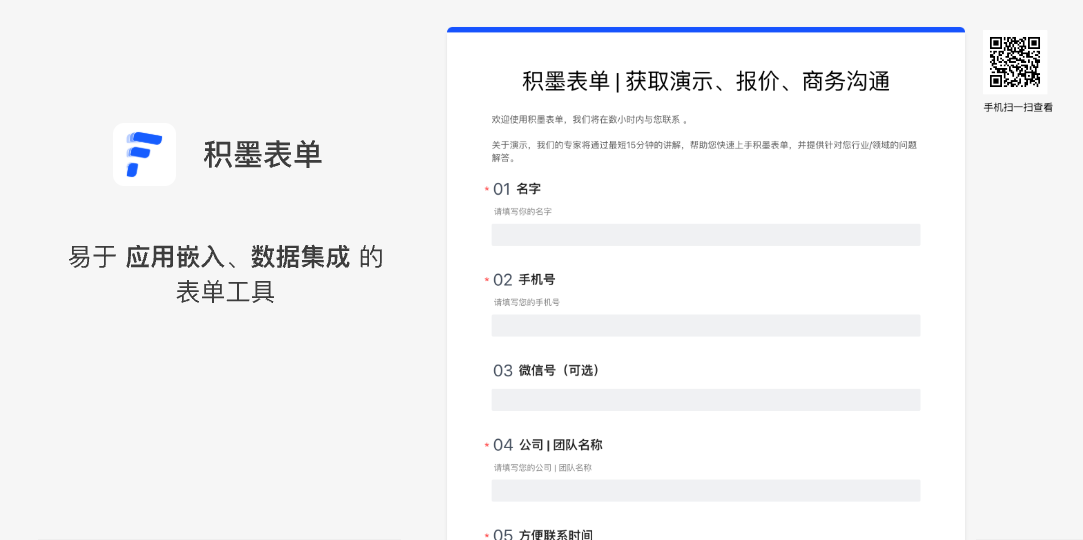Click the hint 请填写您的公司 | 团队名称

coord(543,467)
